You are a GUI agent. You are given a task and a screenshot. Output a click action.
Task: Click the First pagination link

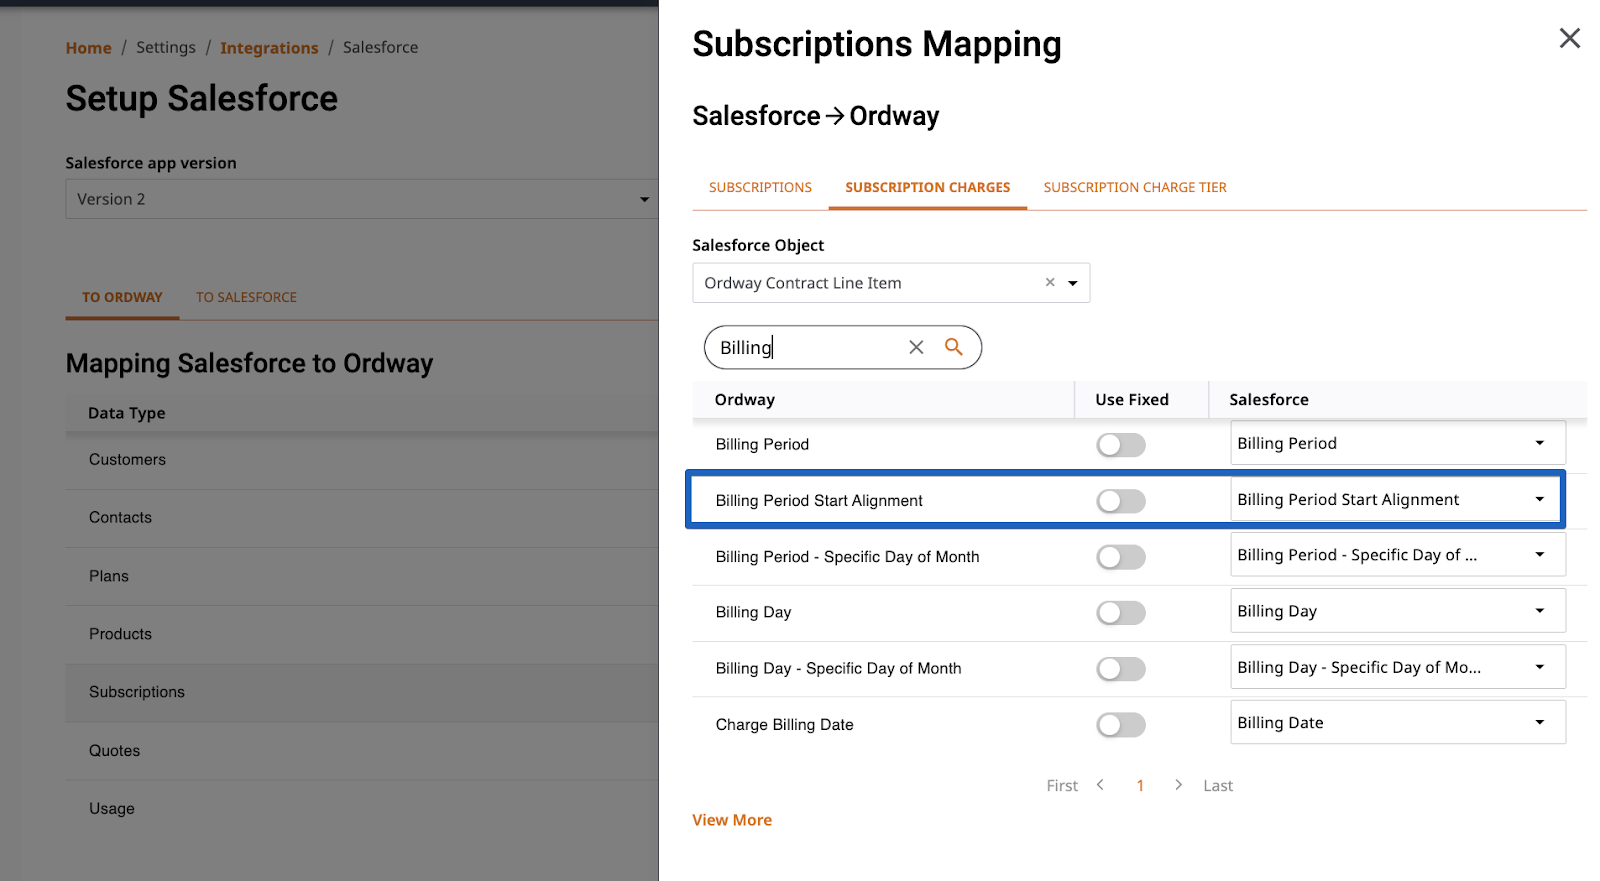pyautogui.click(x=1062, y=786)
